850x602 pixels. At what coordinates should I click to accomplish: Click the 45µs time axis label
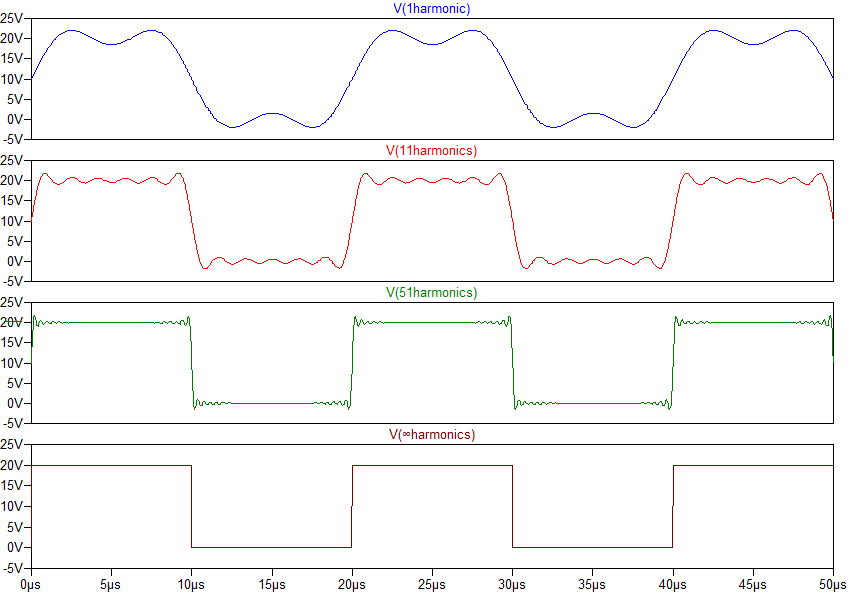[x=752, y=581]
